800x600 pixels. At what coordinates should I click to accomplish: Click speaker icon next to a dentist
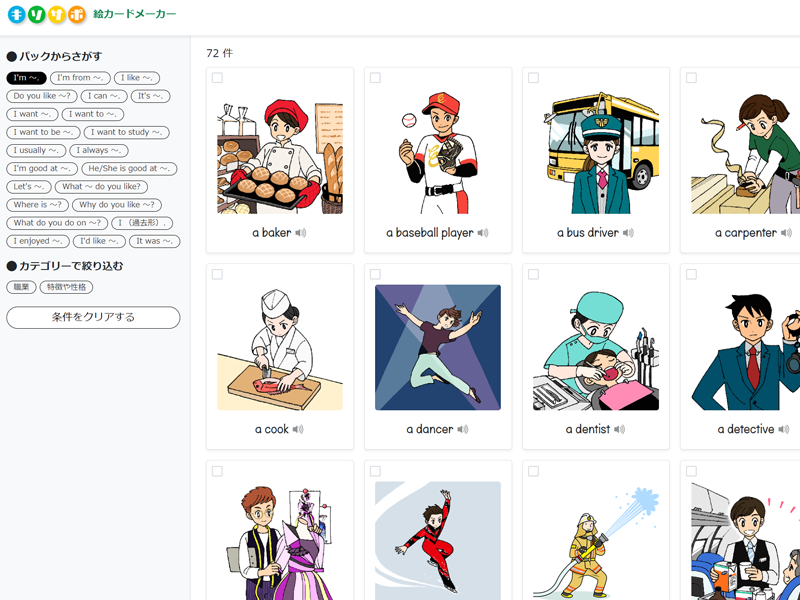coord(620,429)
